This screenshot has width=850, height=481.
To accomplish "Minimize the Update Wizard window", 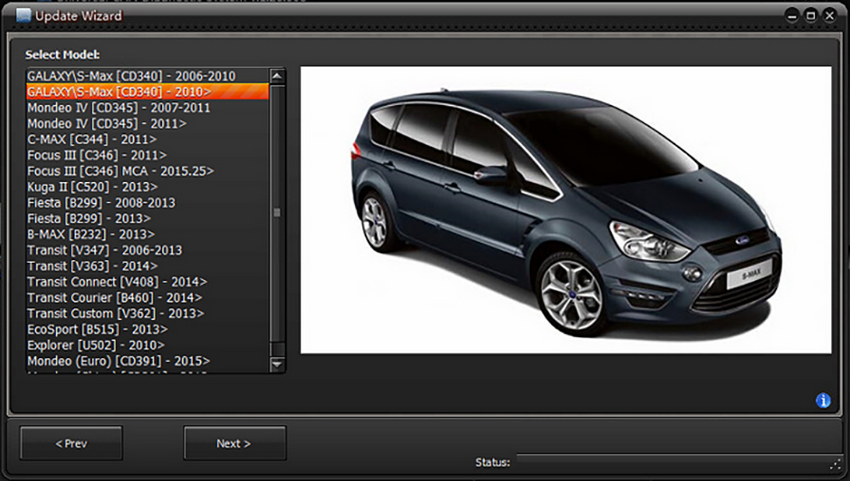I will pyautogui.click(x=793, y=16).
